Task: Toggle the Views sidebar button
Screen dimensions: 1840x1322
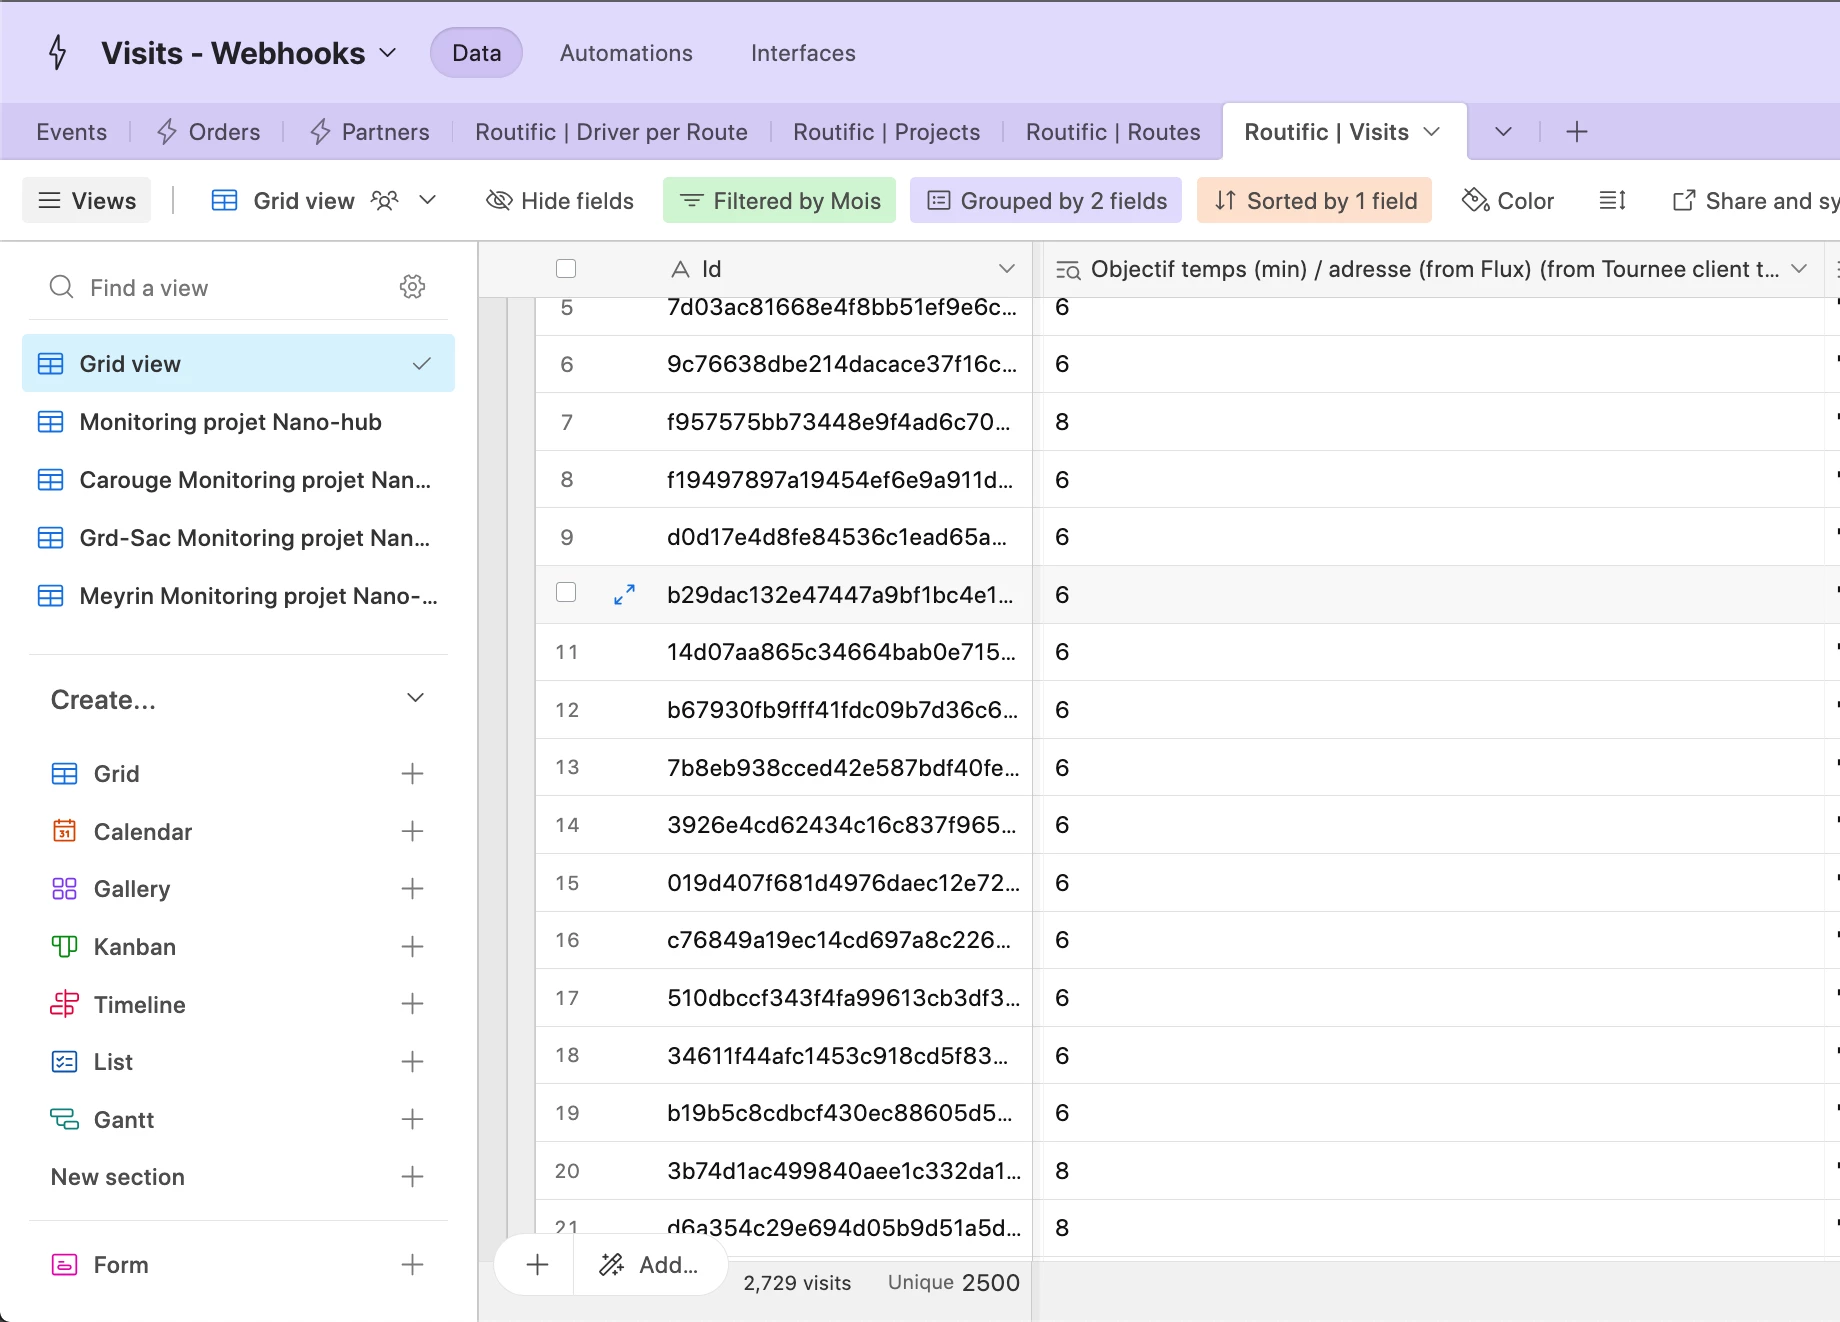Action: coord(87,201)
